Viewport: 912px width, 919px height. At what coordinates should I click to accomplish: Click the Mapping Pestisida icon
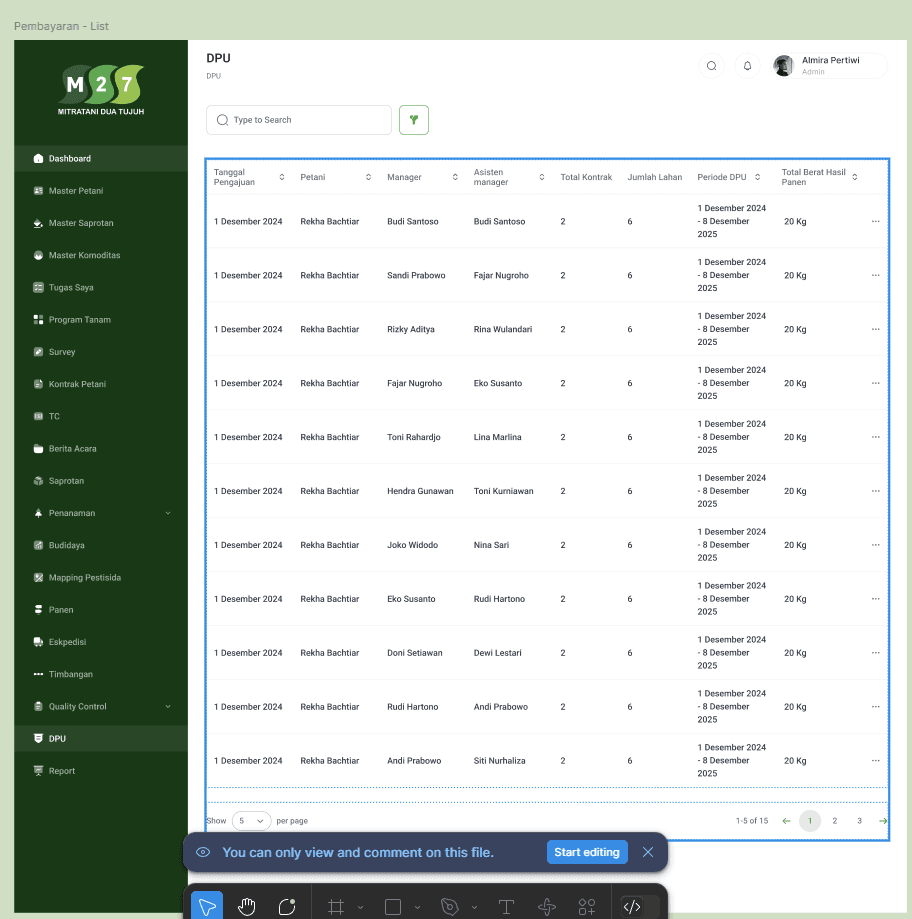point(38,577)
